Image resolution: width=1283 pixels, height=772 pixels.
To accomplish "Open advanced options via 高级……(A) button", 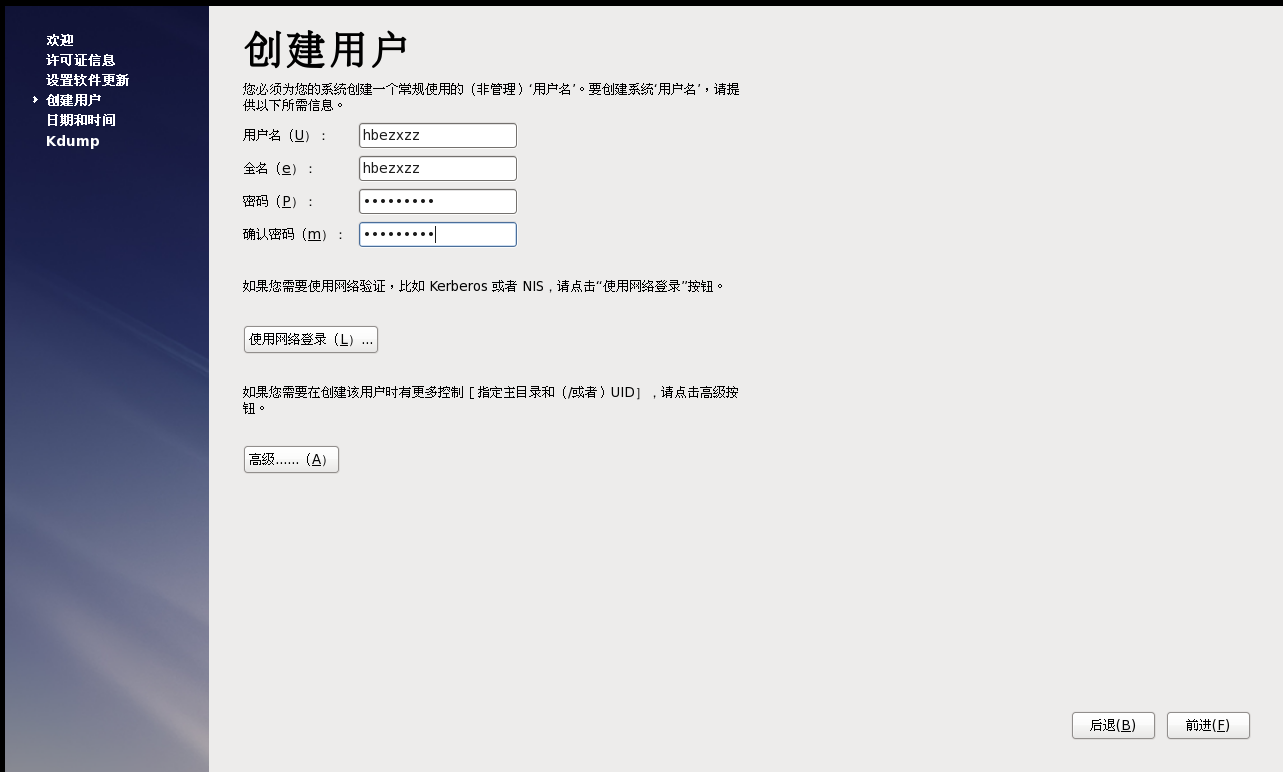I will click(x=290, y=459).
